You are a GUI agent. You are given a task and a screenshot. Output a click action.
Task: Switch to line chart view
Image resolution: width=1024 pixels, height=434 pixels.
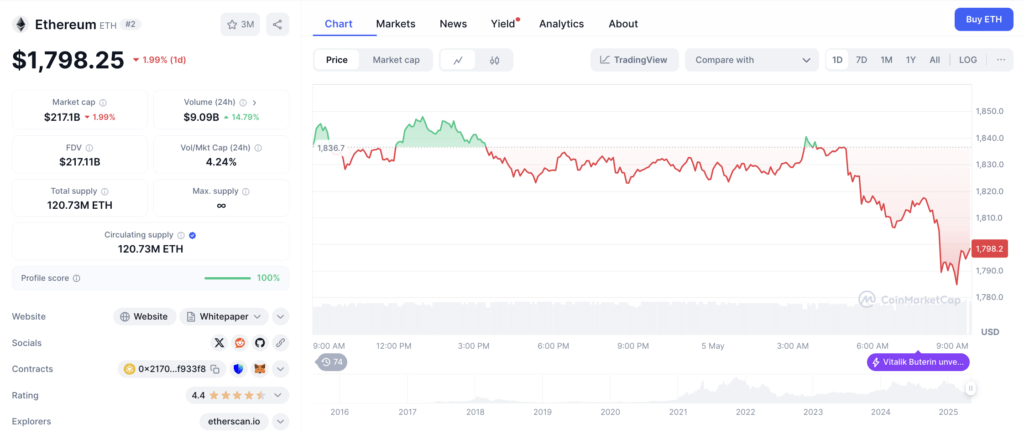coord(458,60)
